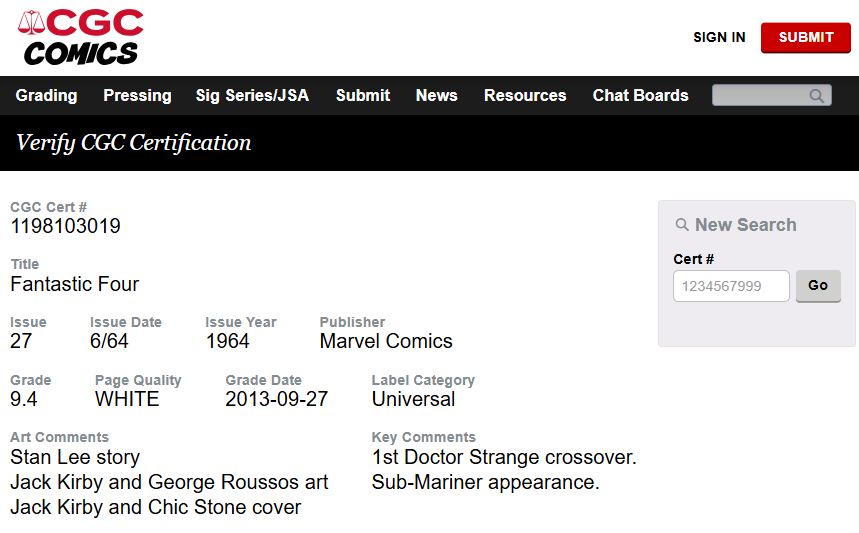The image size is (859, 533).
Task: Open the Pressing menu
Action: 137,96
